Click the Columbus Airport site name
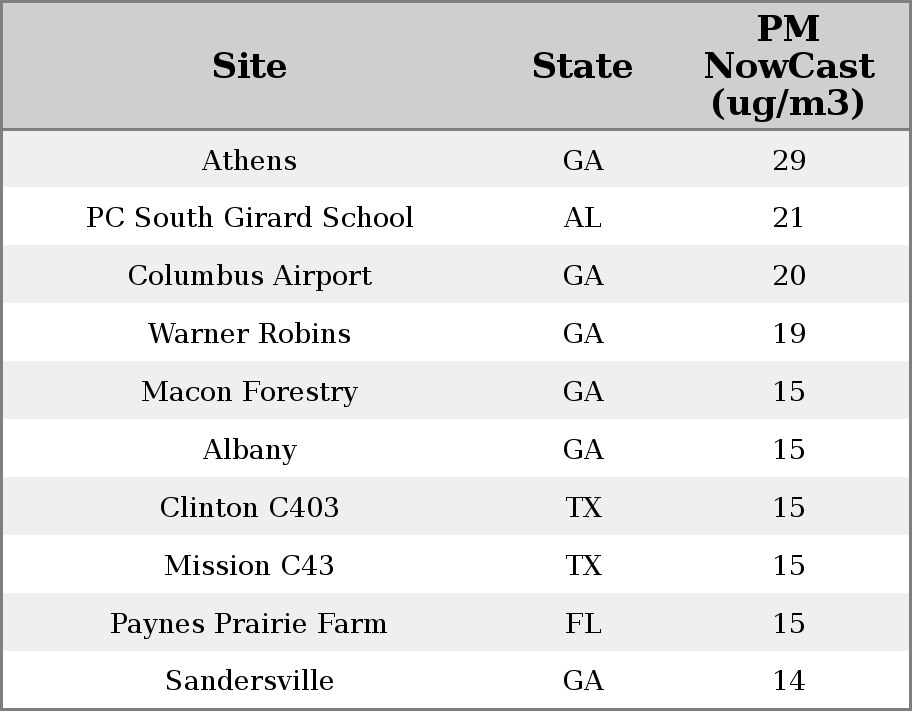 pos(249,276)
